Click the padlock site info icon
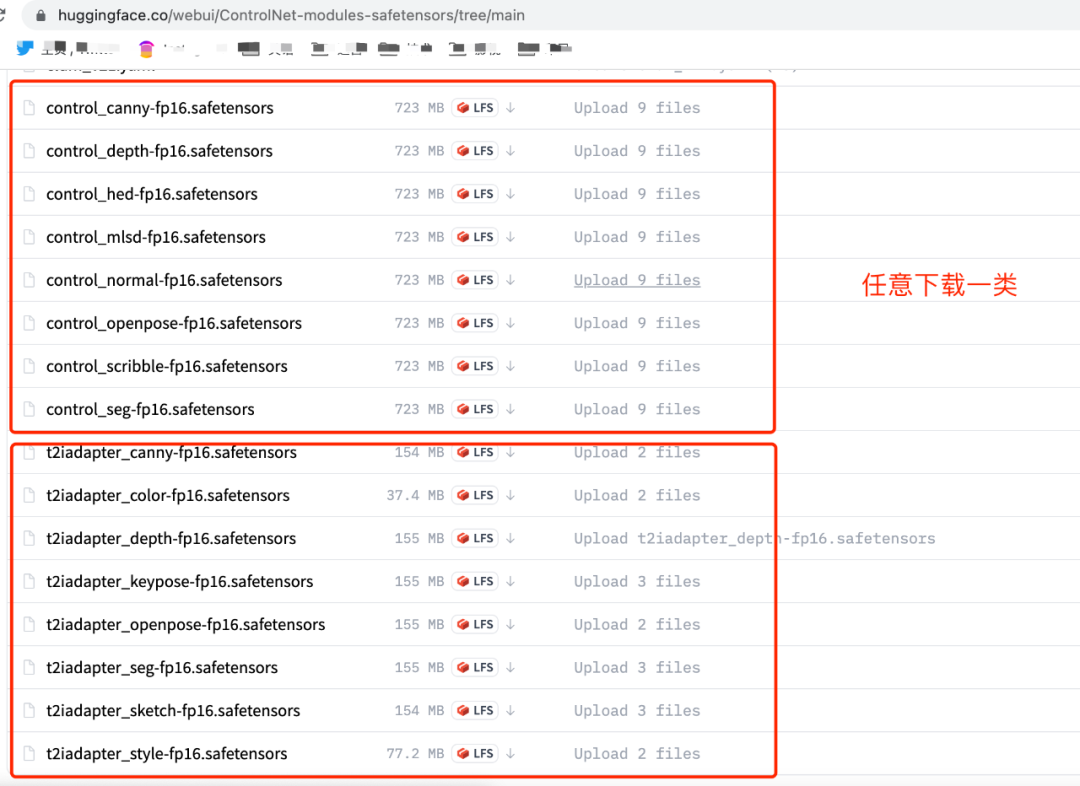 coord(41,15)
